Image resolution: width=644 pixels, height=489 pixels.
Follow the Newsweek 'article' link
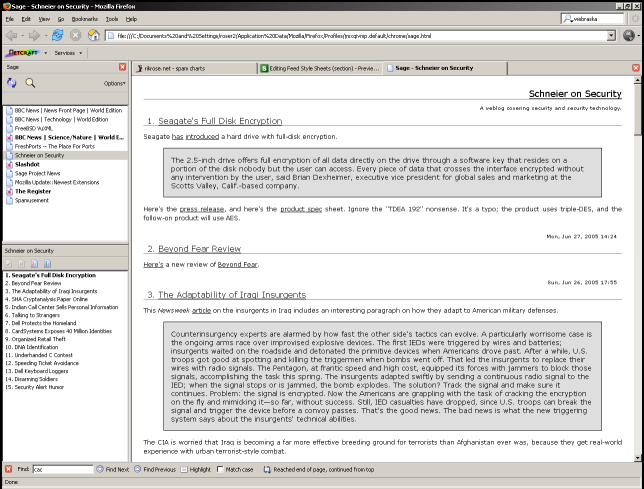(201, 310)
